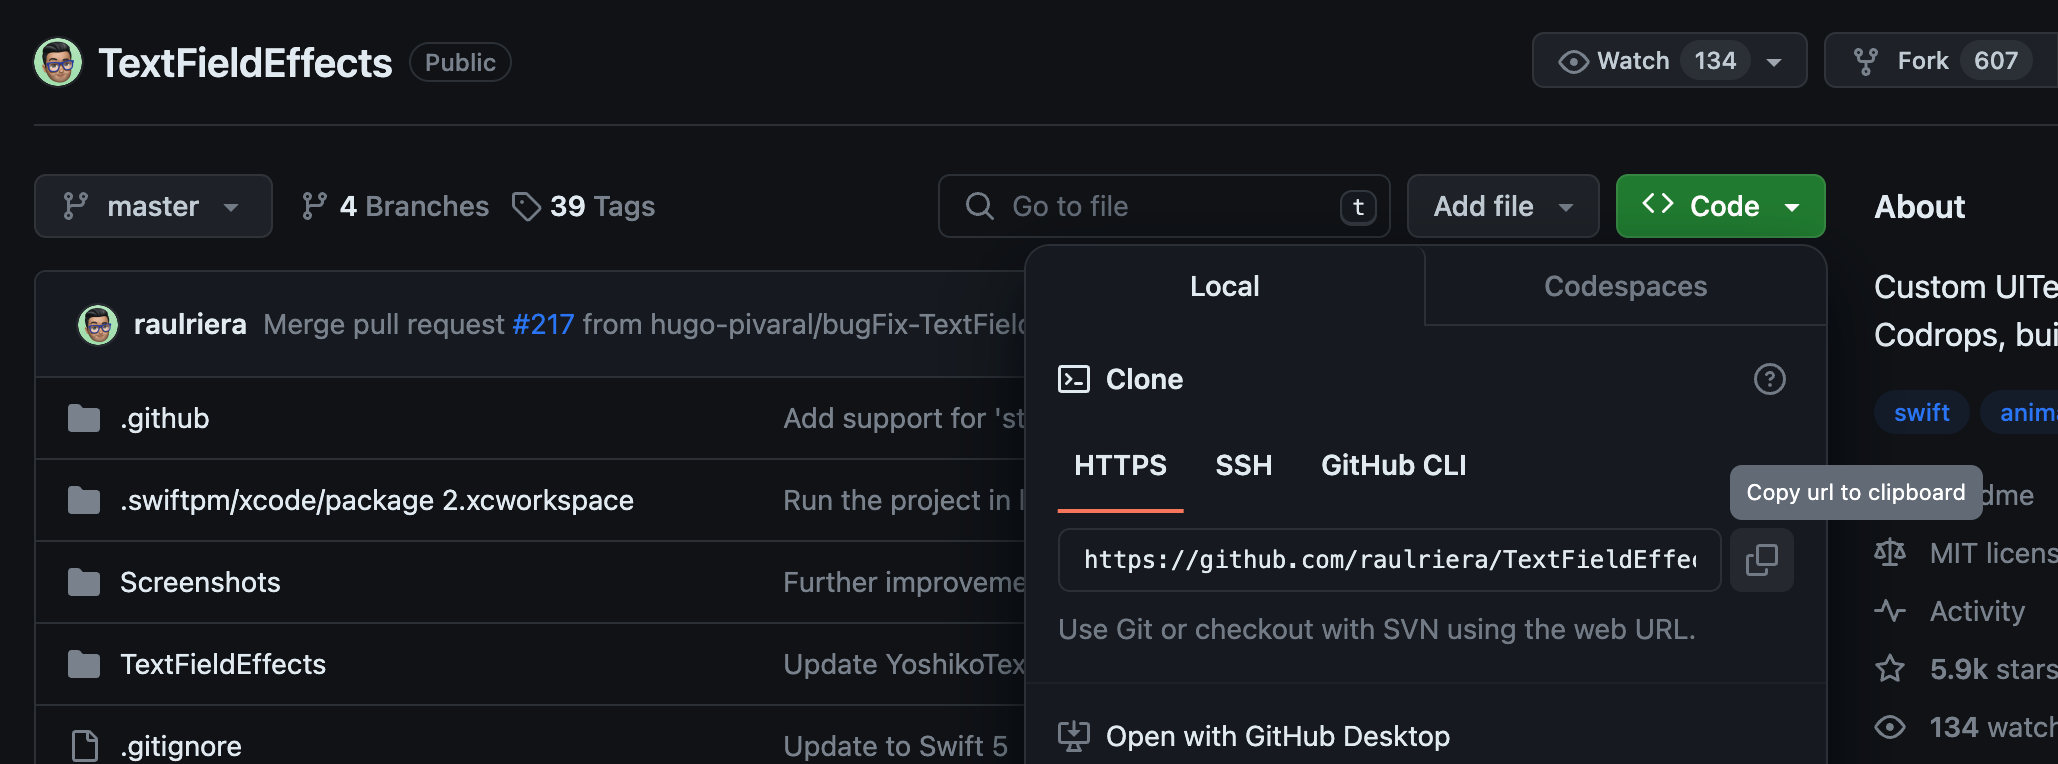View the 4 Branches link
Image resolution: width=2058 pixels, height=764 pixels.
[x=395, y=206]
